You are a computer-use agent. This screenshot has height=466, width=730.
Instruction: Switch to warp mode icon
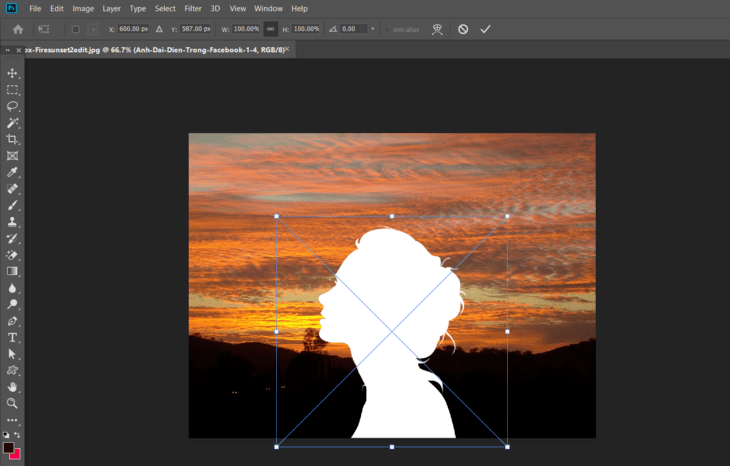coord(437,29)
